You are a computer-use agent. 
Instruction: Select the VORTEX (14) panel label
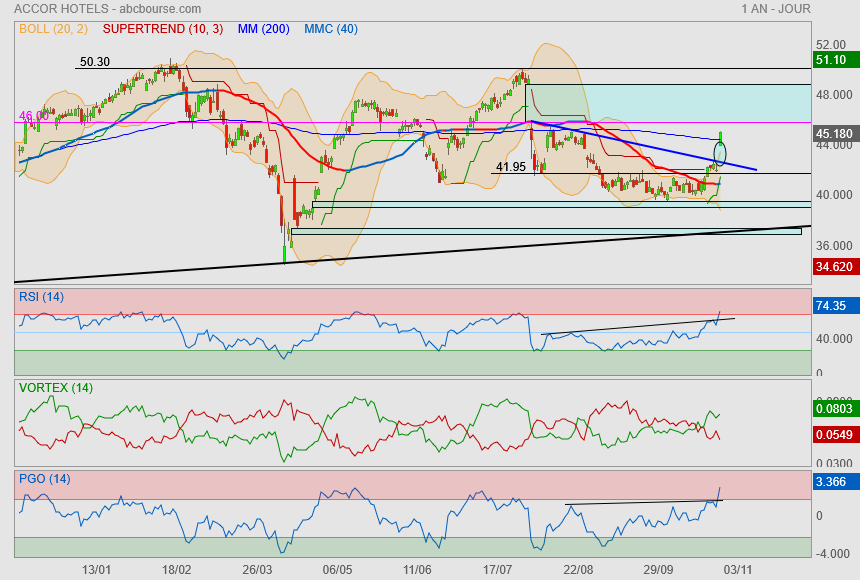tap(55, 388)
